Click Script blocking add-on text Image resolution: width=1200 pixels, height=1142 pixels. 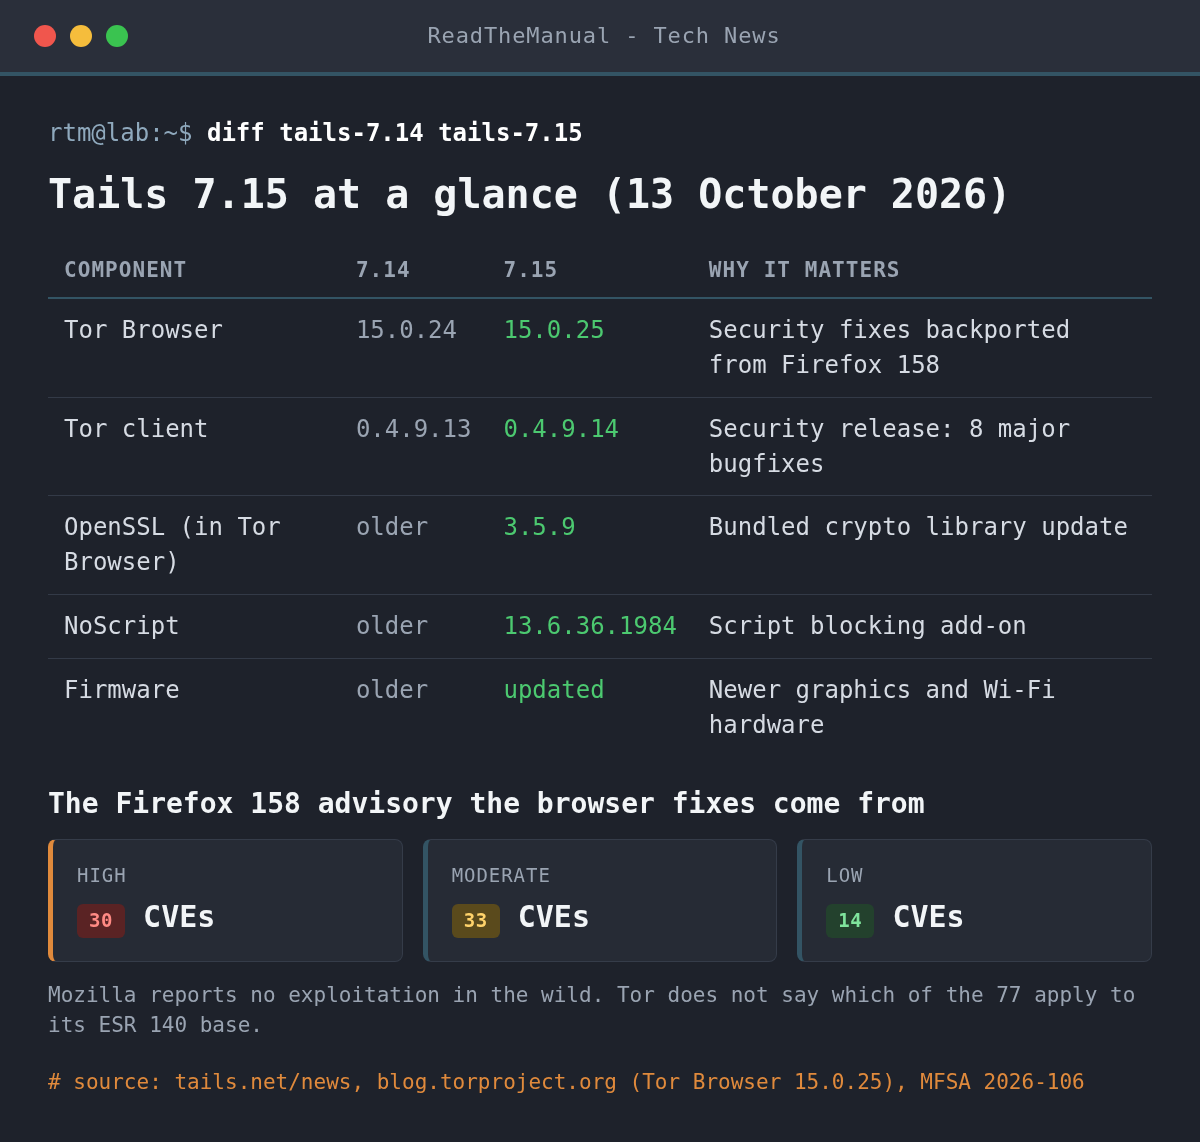coord(867,626)
